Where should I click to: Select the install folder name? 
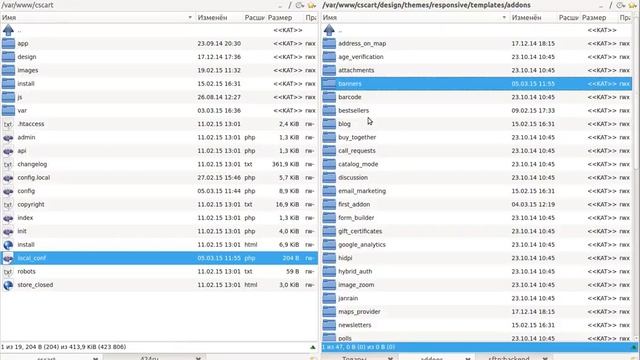pos(26,84)
